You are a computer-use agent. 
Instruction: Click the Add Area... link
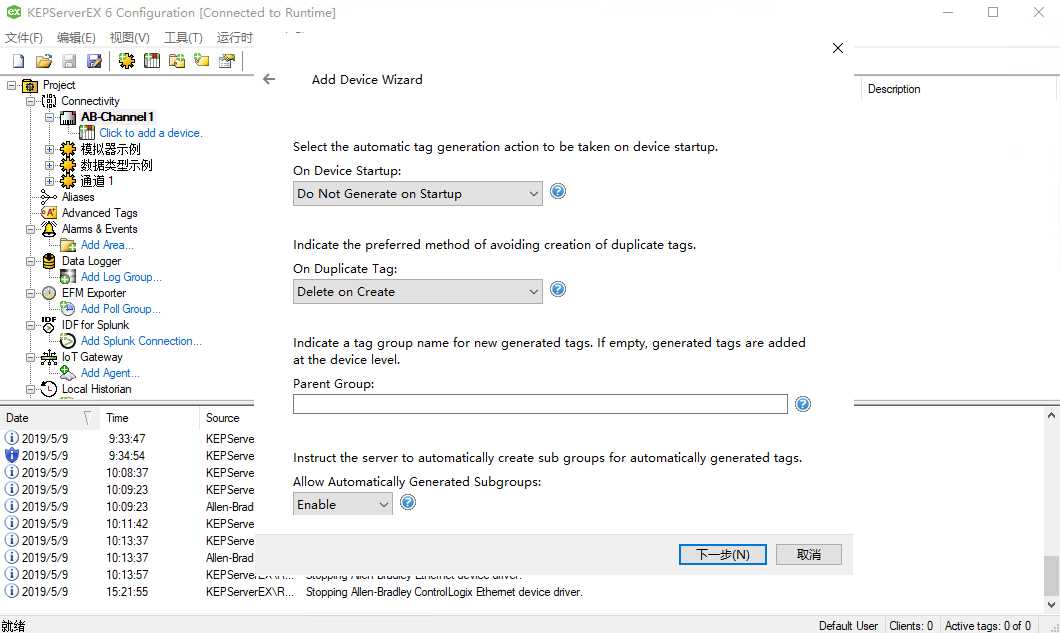click(107, 245)
